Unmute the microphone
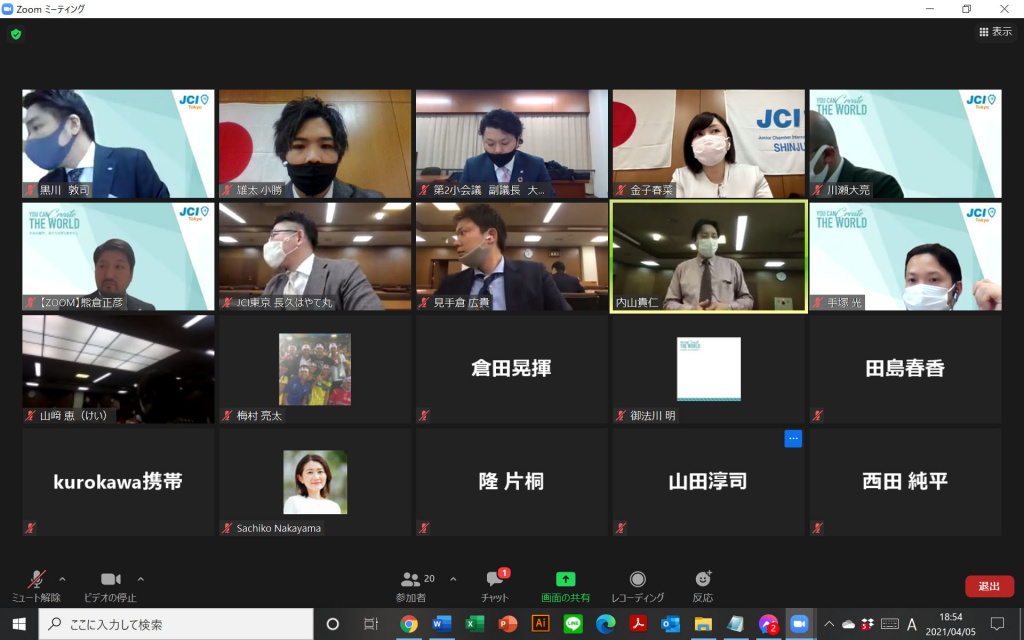Image resolution: width=1024 pixels, height=640 pixels. (36, 585)
